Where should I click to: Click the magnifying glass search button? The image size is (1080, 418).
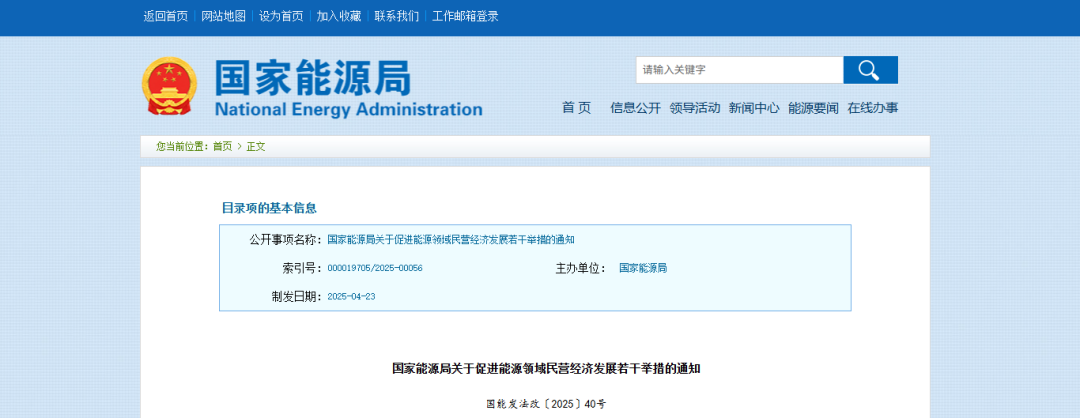click(x=870, y=70)
